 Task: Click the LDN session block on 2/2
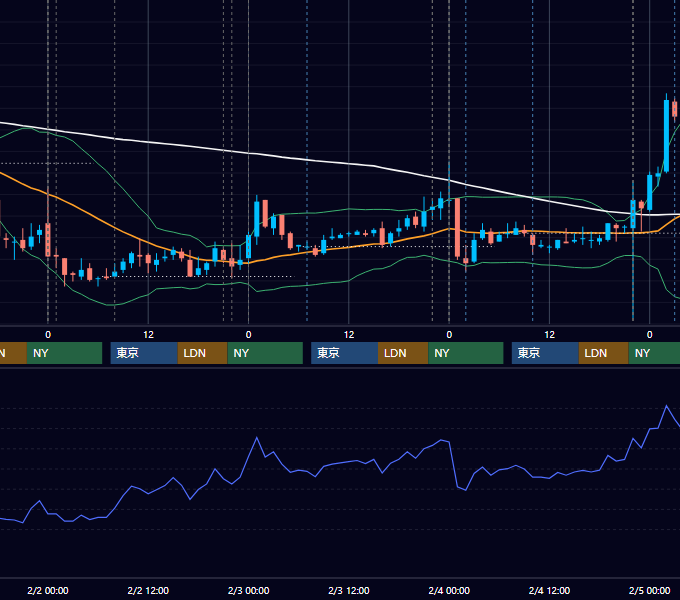click(203, 353)
